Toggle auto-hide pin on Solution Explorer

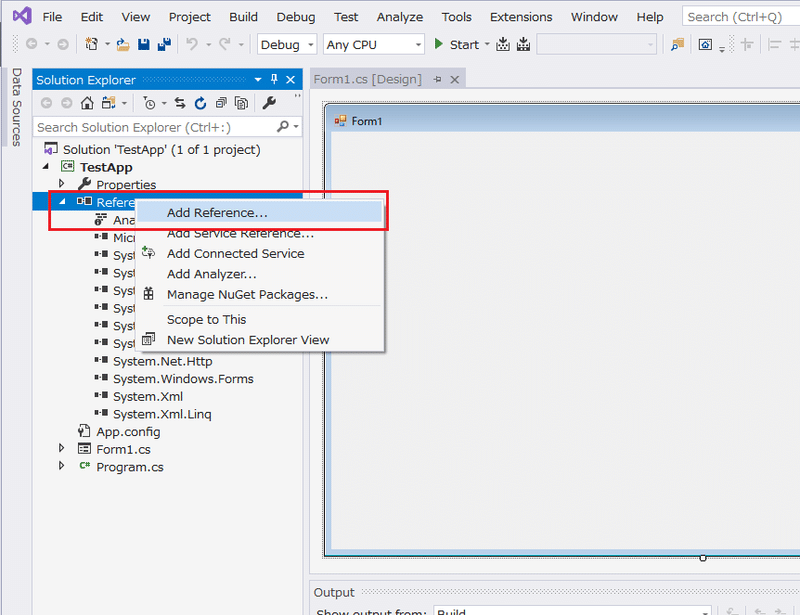(x=274, y=79)
